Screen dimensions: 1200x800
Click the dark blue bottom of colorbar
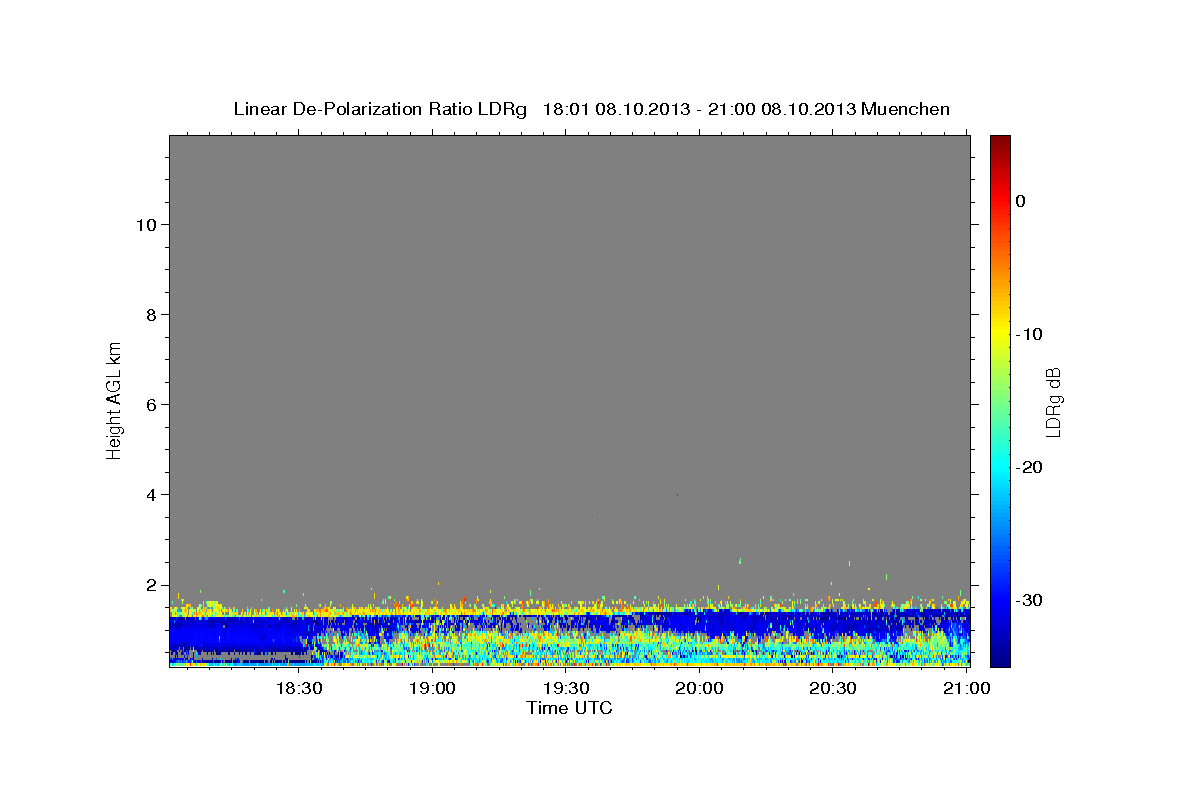pos(1000,655)
